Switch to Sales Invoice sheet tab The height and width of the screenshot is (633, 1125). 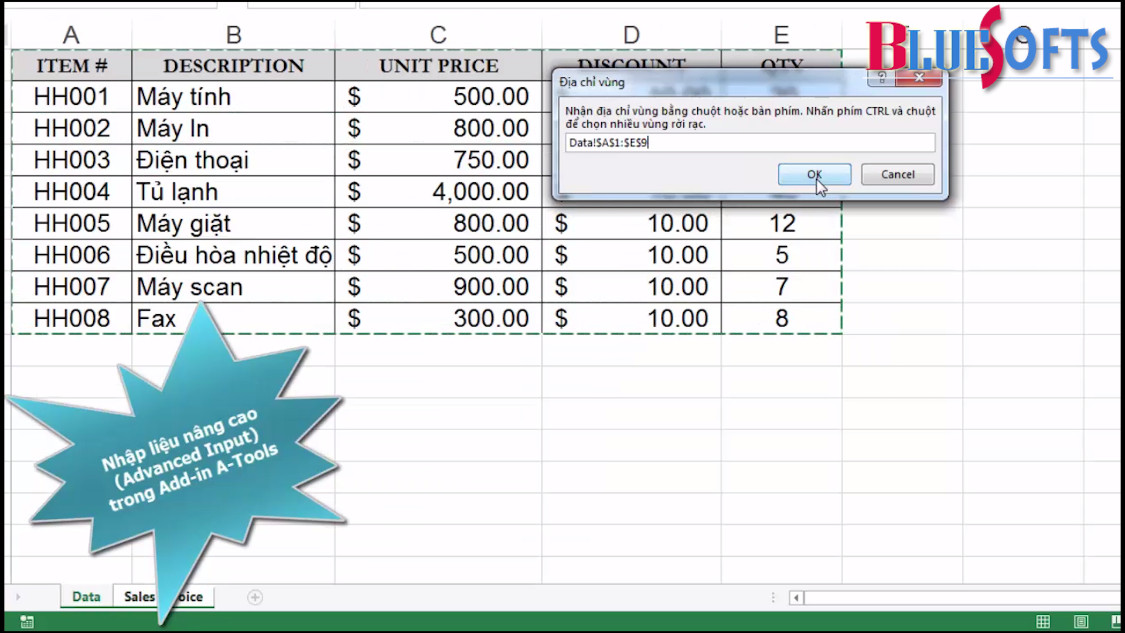[x=140, y=597]
